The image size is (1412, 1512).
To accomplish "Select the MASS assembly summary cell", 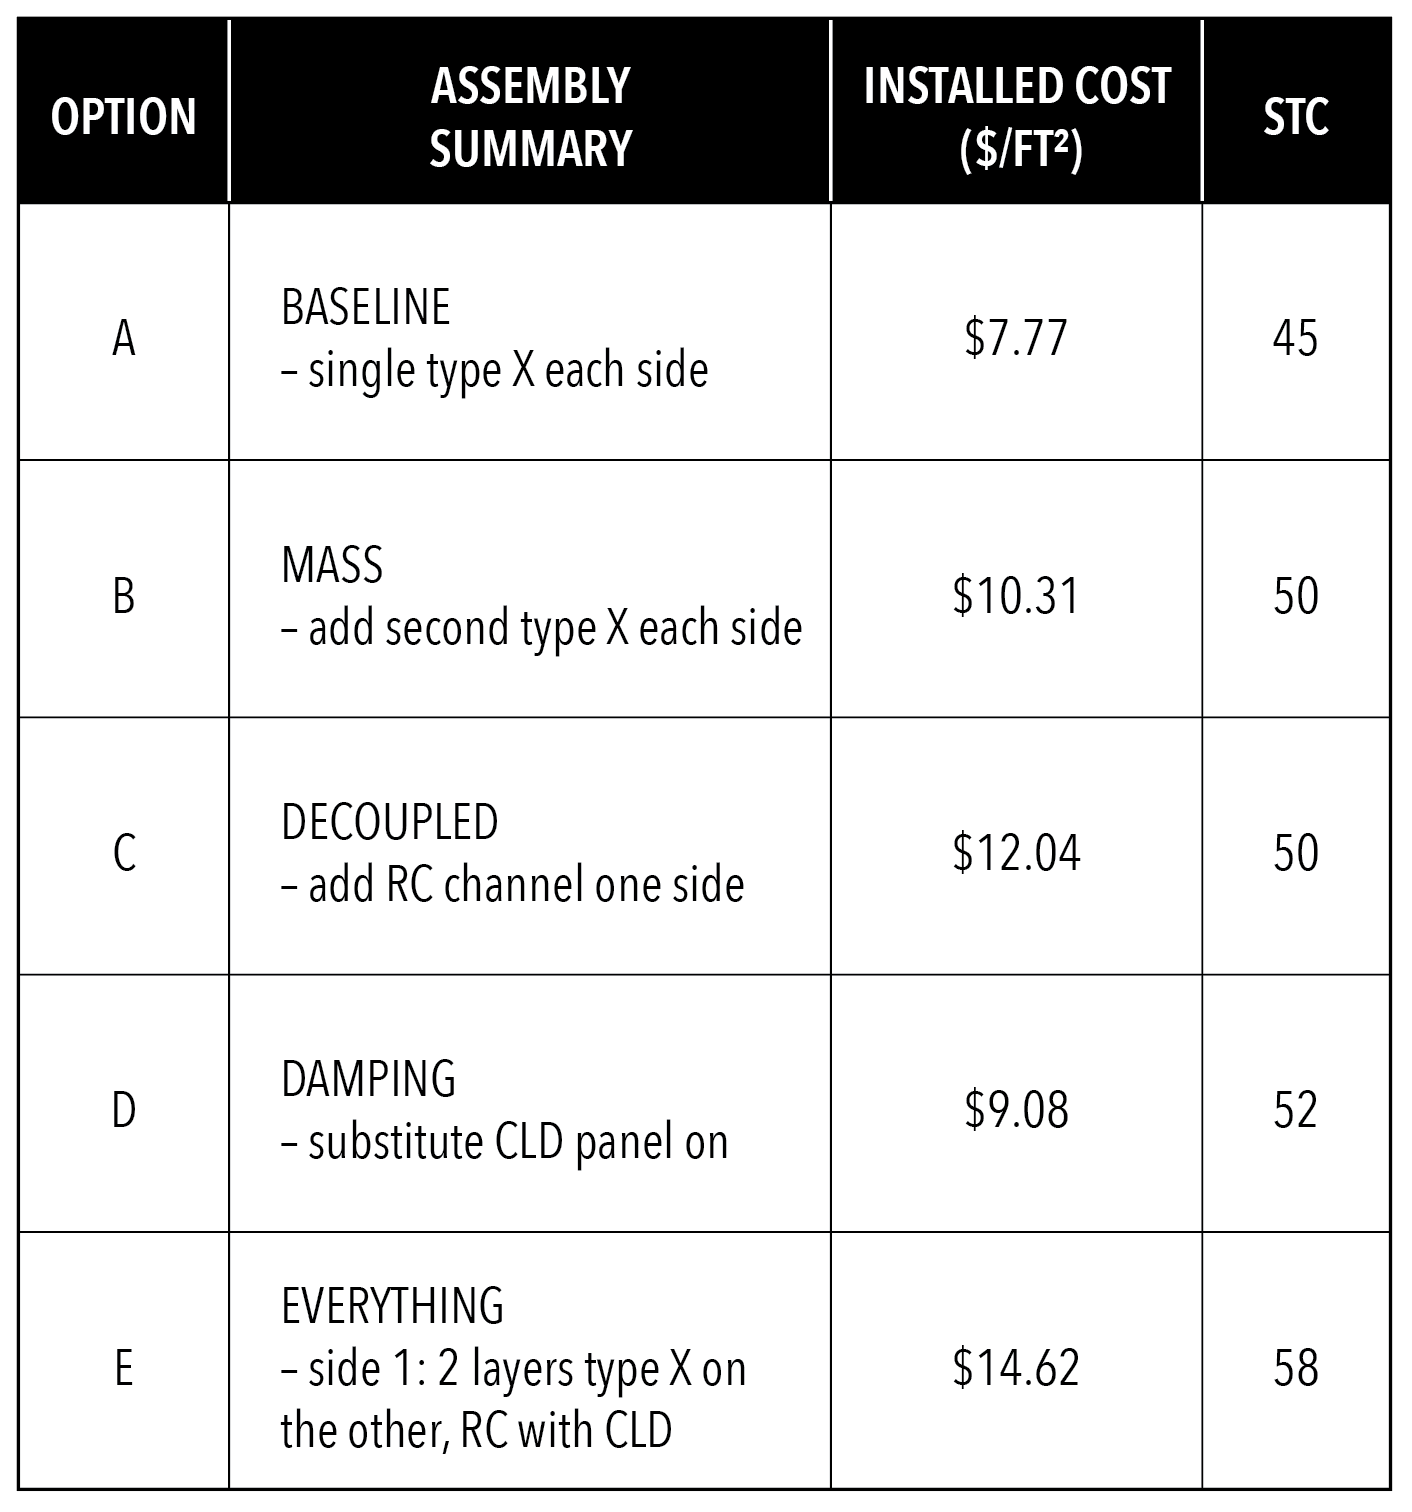I will (x=541, y=596).
